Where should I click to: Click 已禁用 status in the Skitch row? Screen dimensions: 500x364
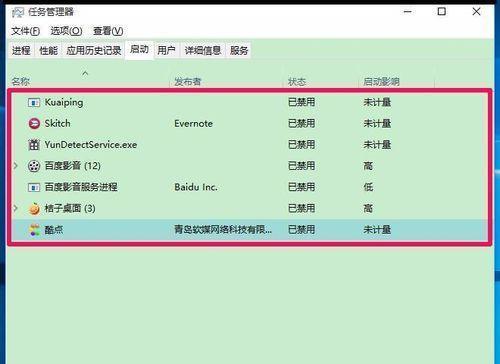301,124
